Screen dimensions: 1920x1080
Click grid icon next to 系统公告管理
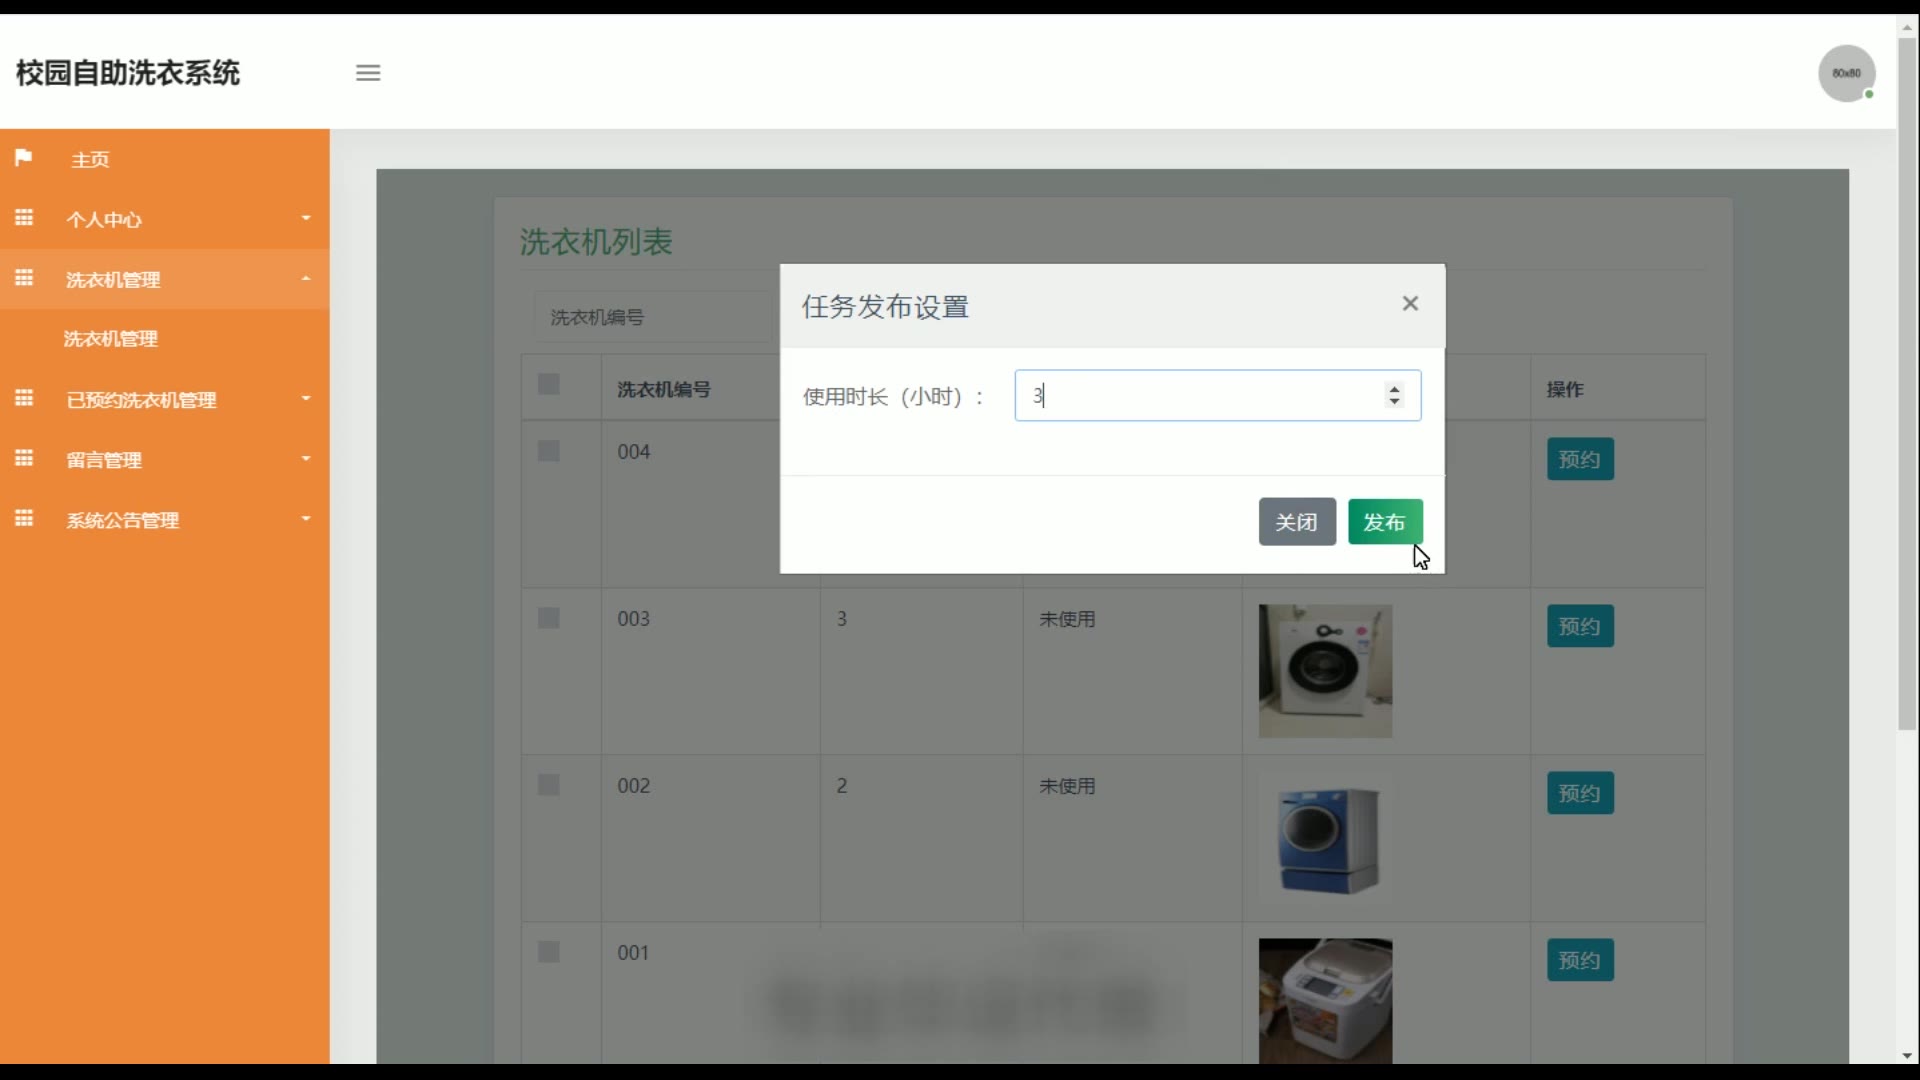click(24, 519)
